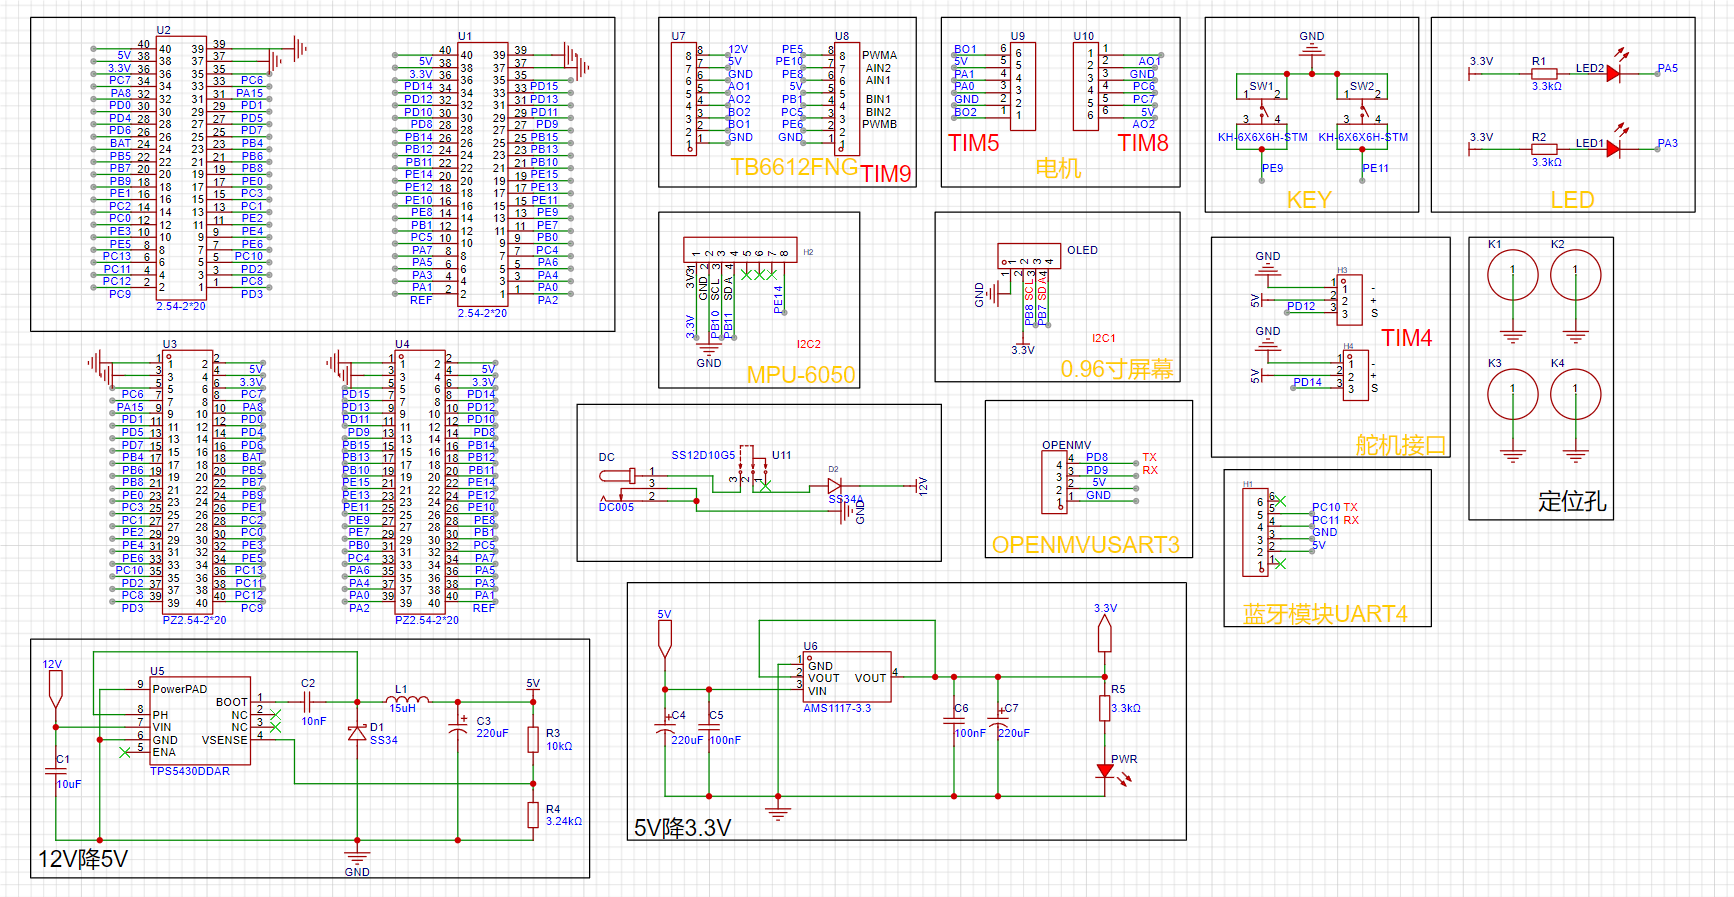Click the K2 mounting hole circle

1575,275
